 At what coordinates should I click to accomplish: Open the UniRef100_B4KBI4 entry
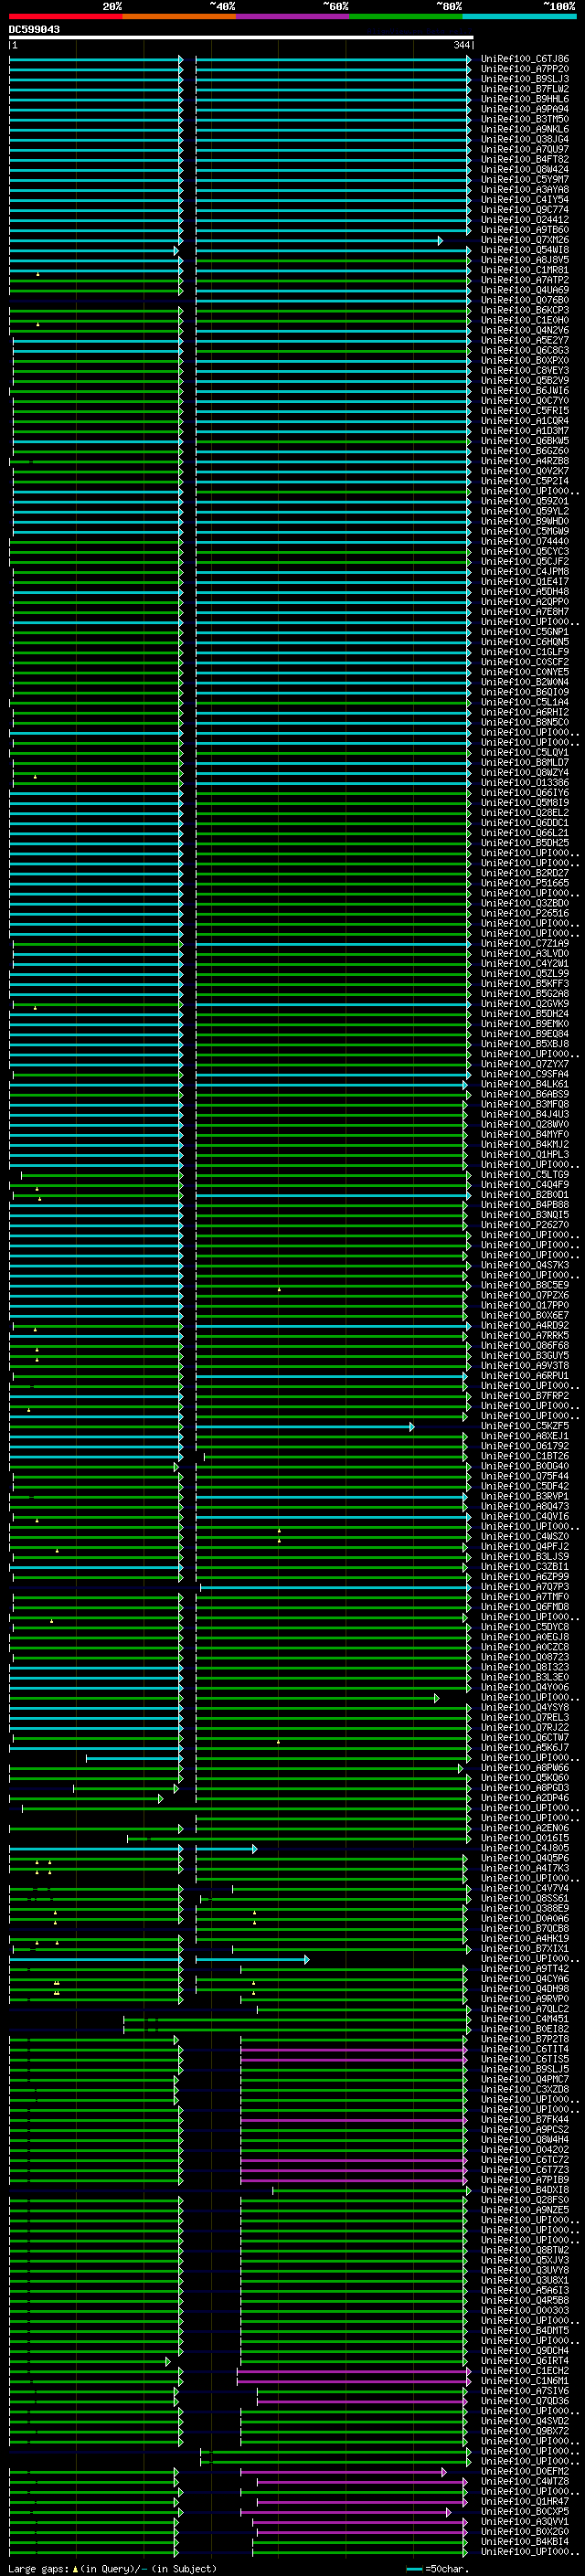[525, 2542]
